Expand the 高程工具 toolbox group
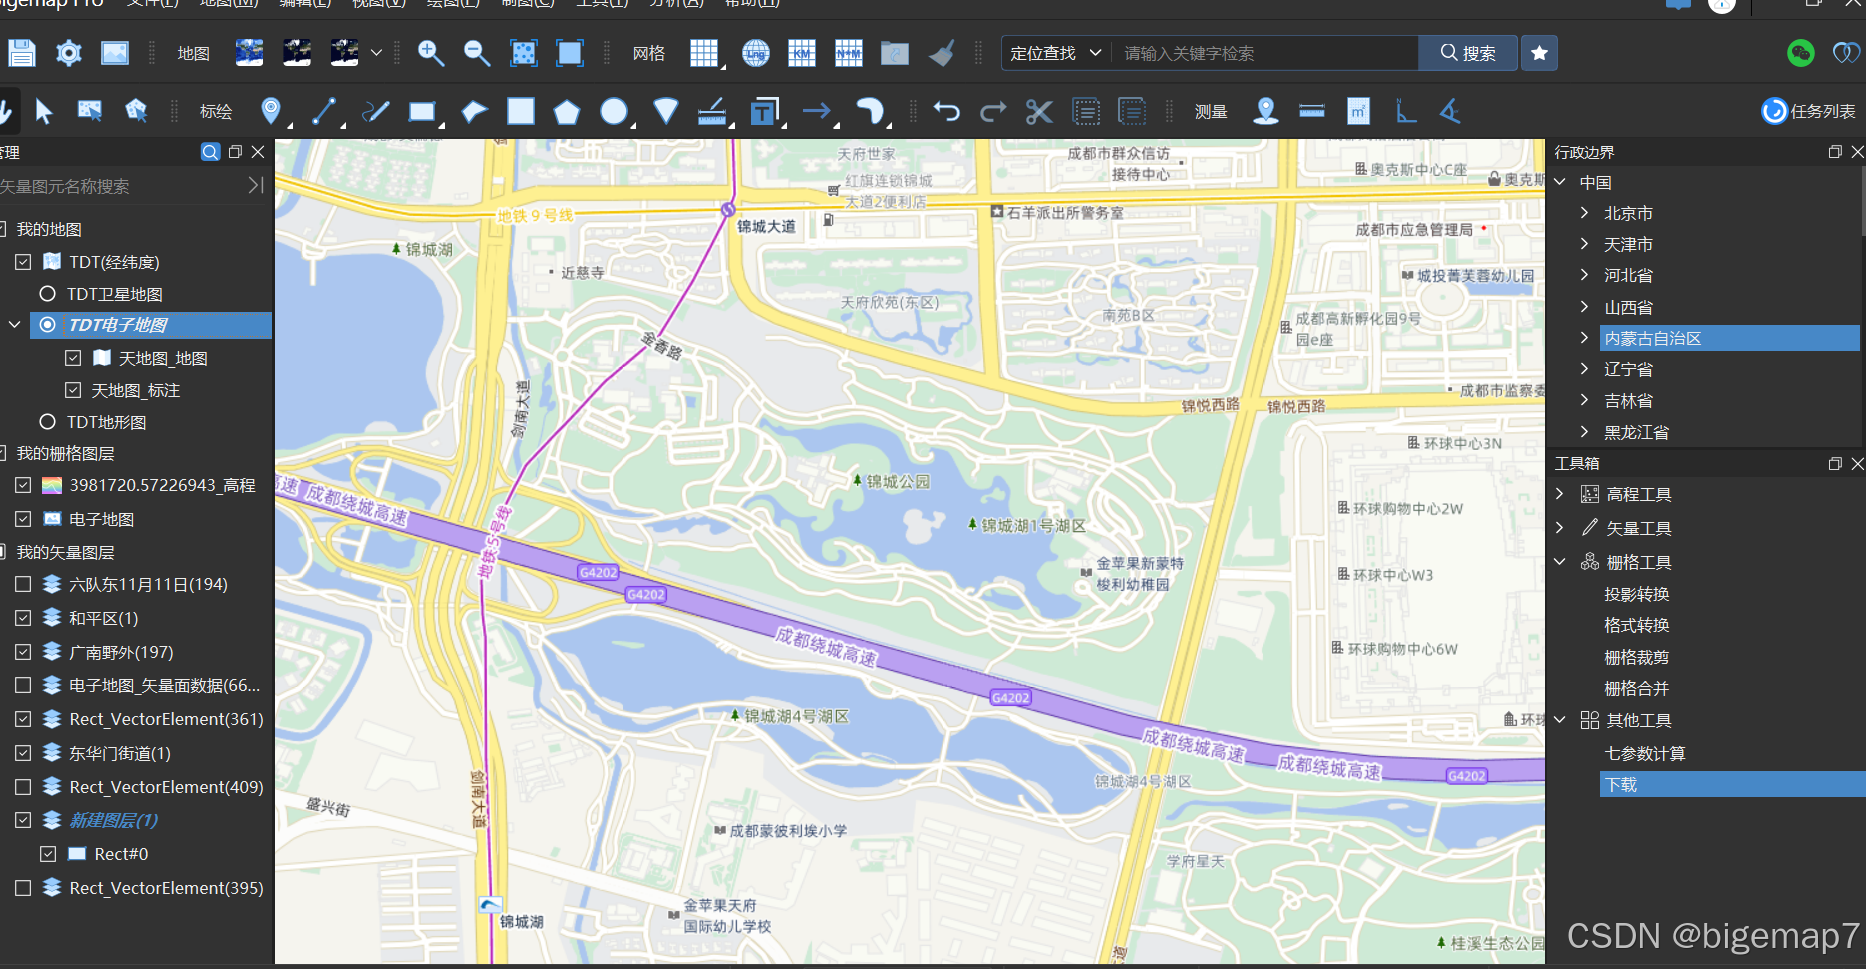1866x969 pixels. coord(1560,494)
